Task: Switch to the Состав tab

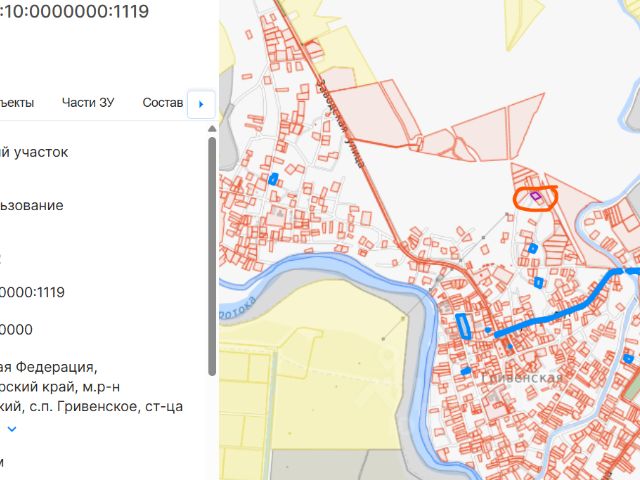Action: point(162,102)
